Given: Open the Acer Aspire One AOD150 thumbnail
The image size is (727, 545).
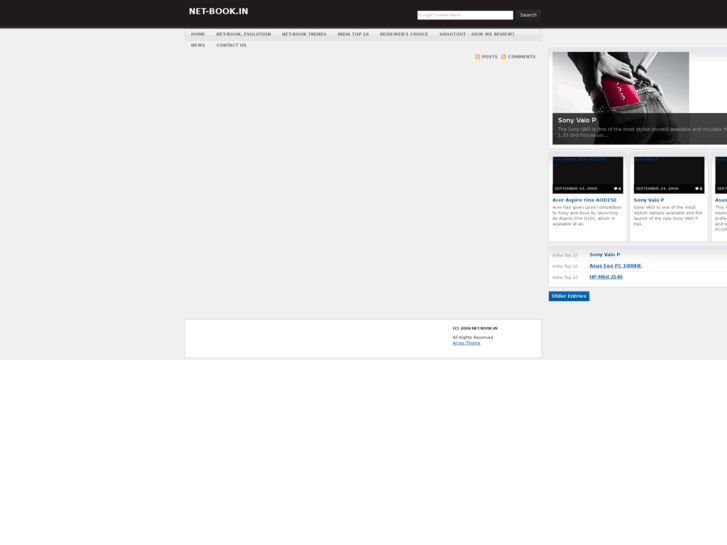Looking at the screenshot, I should pos(587,175).
